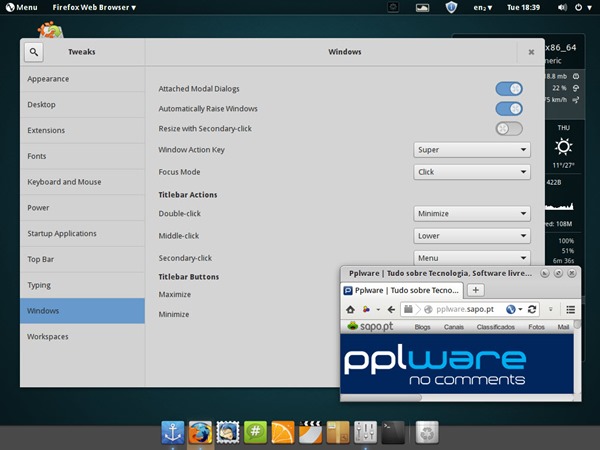600x450 pixels.
Task: Open the en keyboard layout selector
Action: tap(483, 7)
